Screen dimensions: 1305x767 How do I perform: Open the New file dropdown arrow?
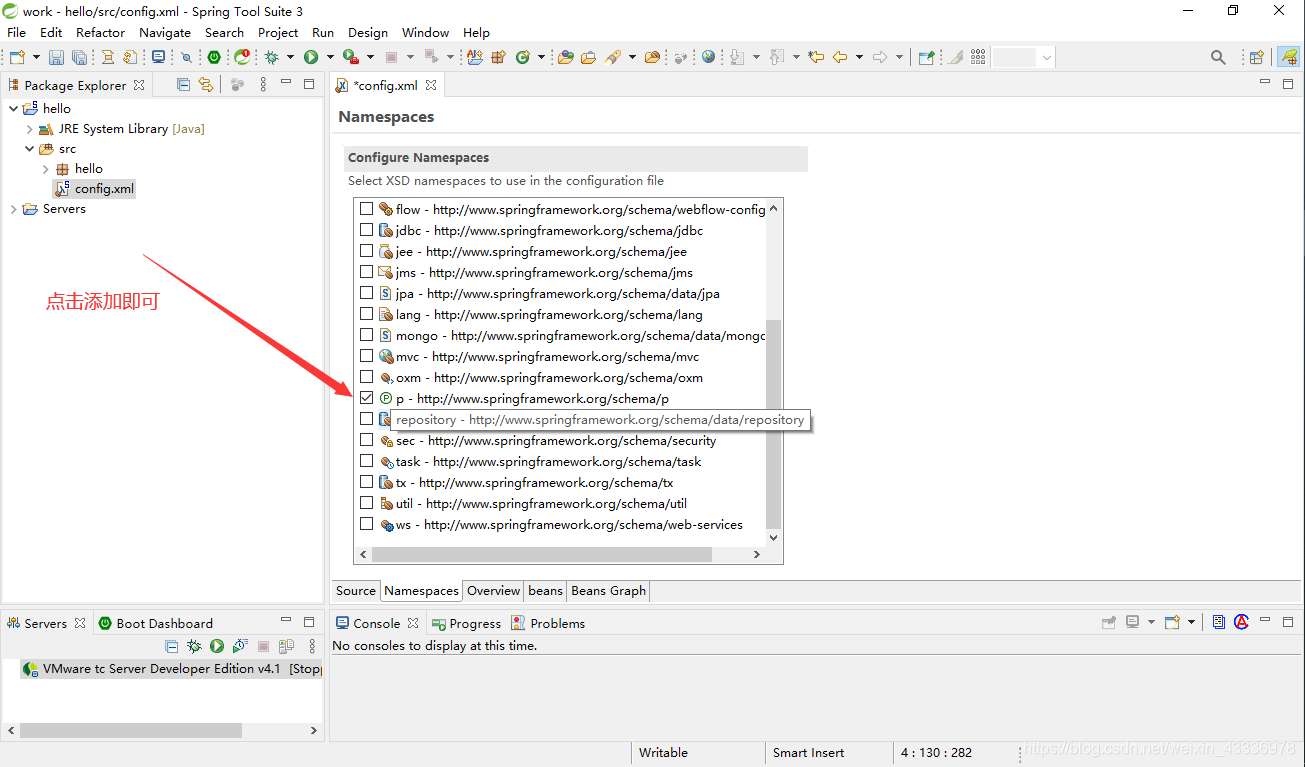coord(37,57)
